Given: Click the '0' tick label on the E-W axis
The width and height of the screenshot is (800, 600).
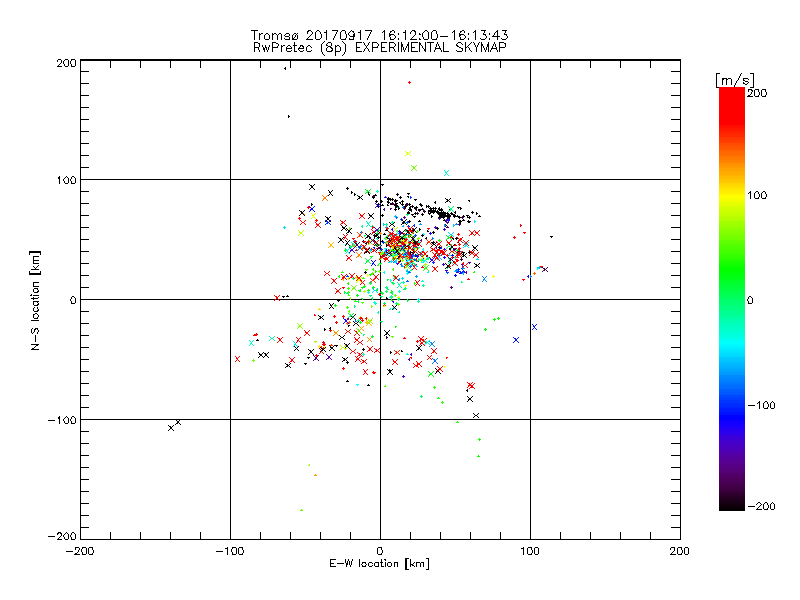Looking at the screenshot, I should pos(380,551).
